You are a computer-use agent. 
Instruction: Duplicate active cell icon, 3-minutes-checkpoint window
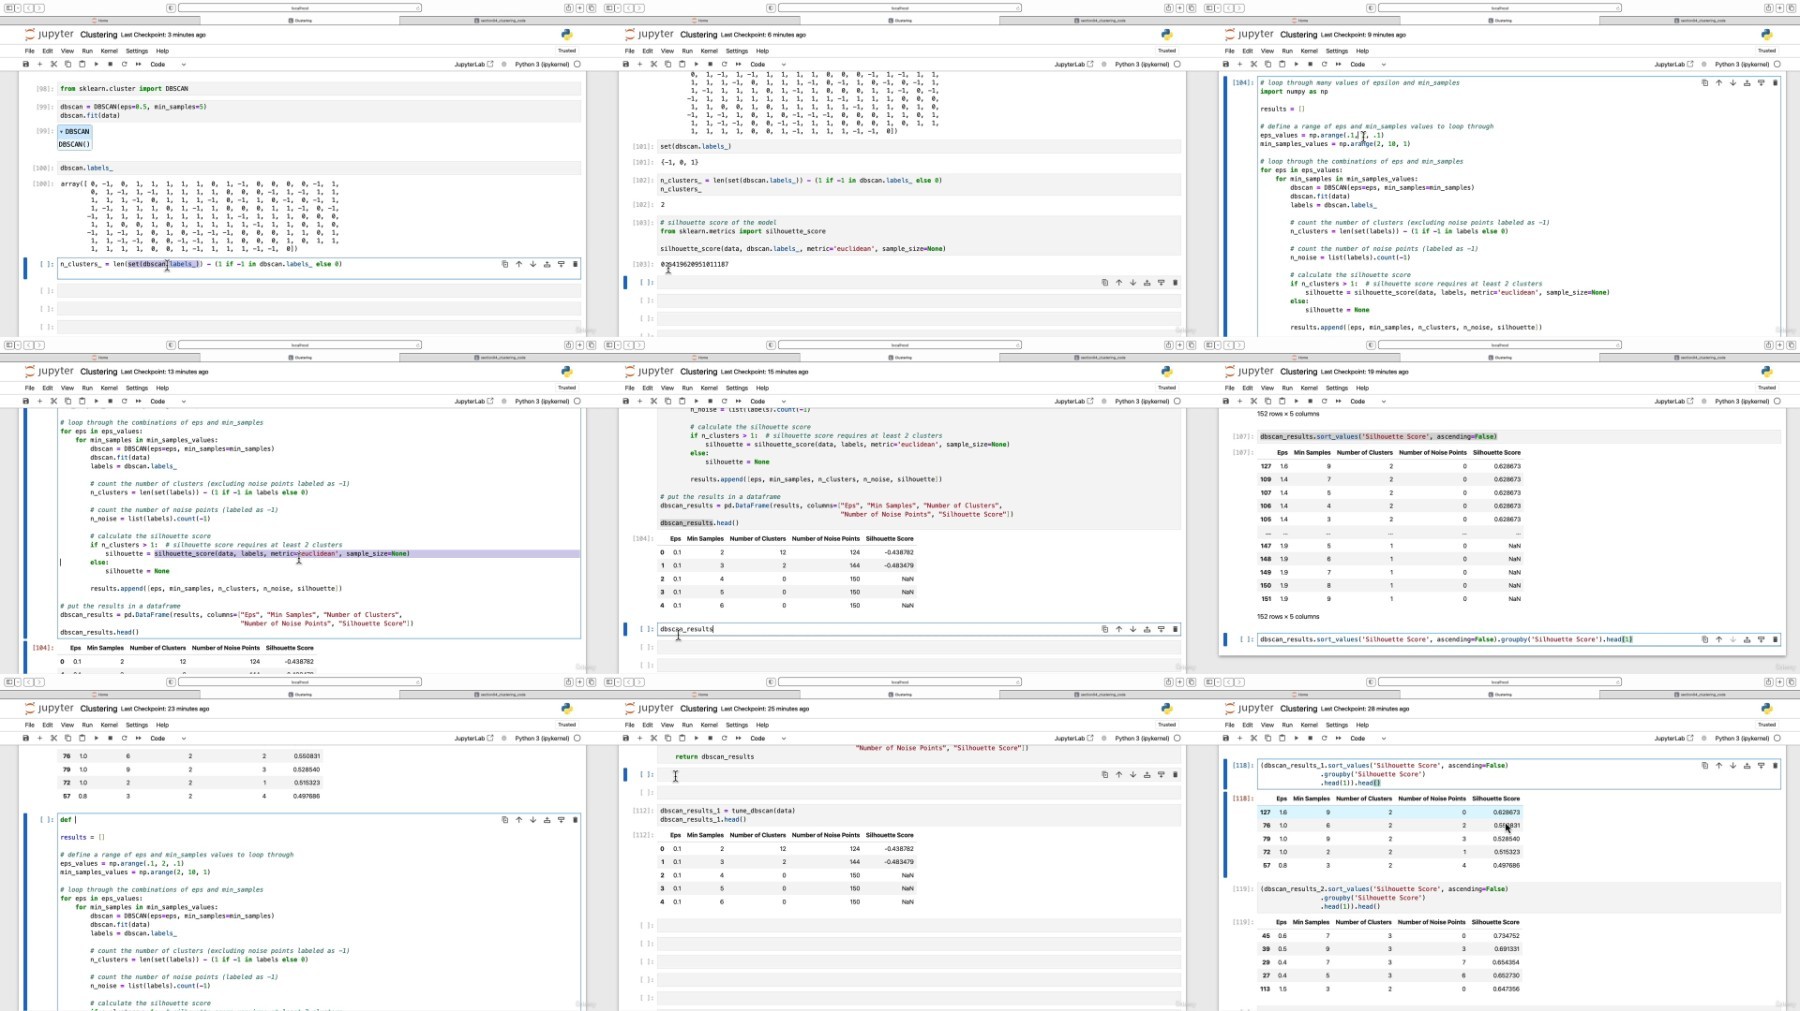[505, 264]
